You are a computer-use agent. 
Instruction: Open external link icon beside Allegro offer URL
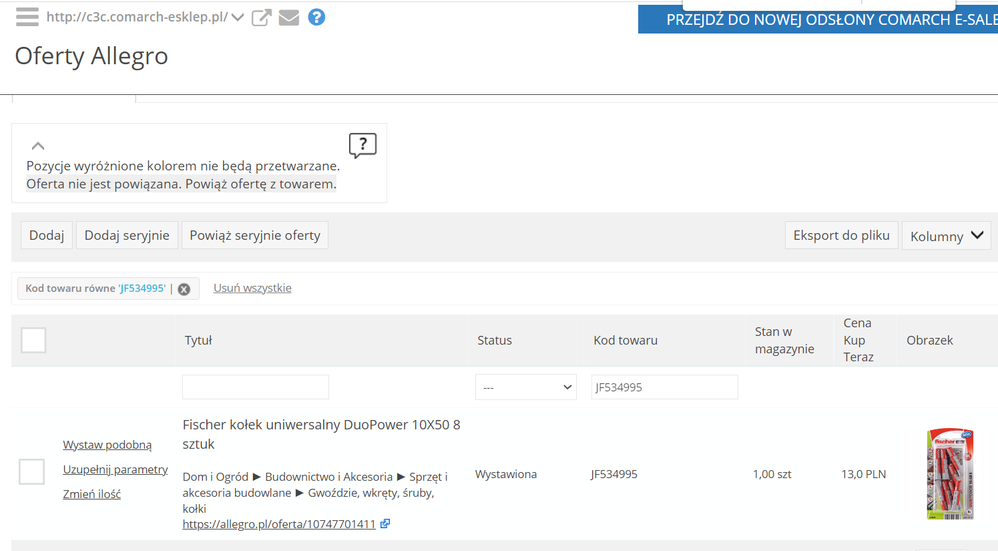pos(385,524)
